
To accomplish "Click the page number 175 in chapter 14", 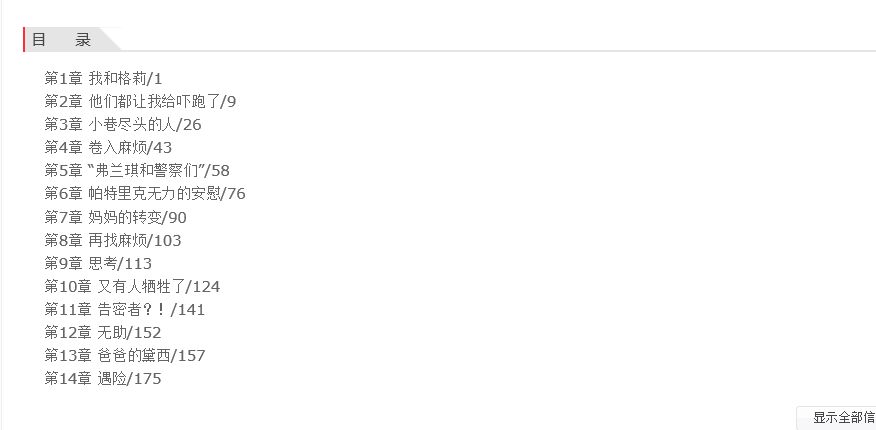I will [148, 379].
